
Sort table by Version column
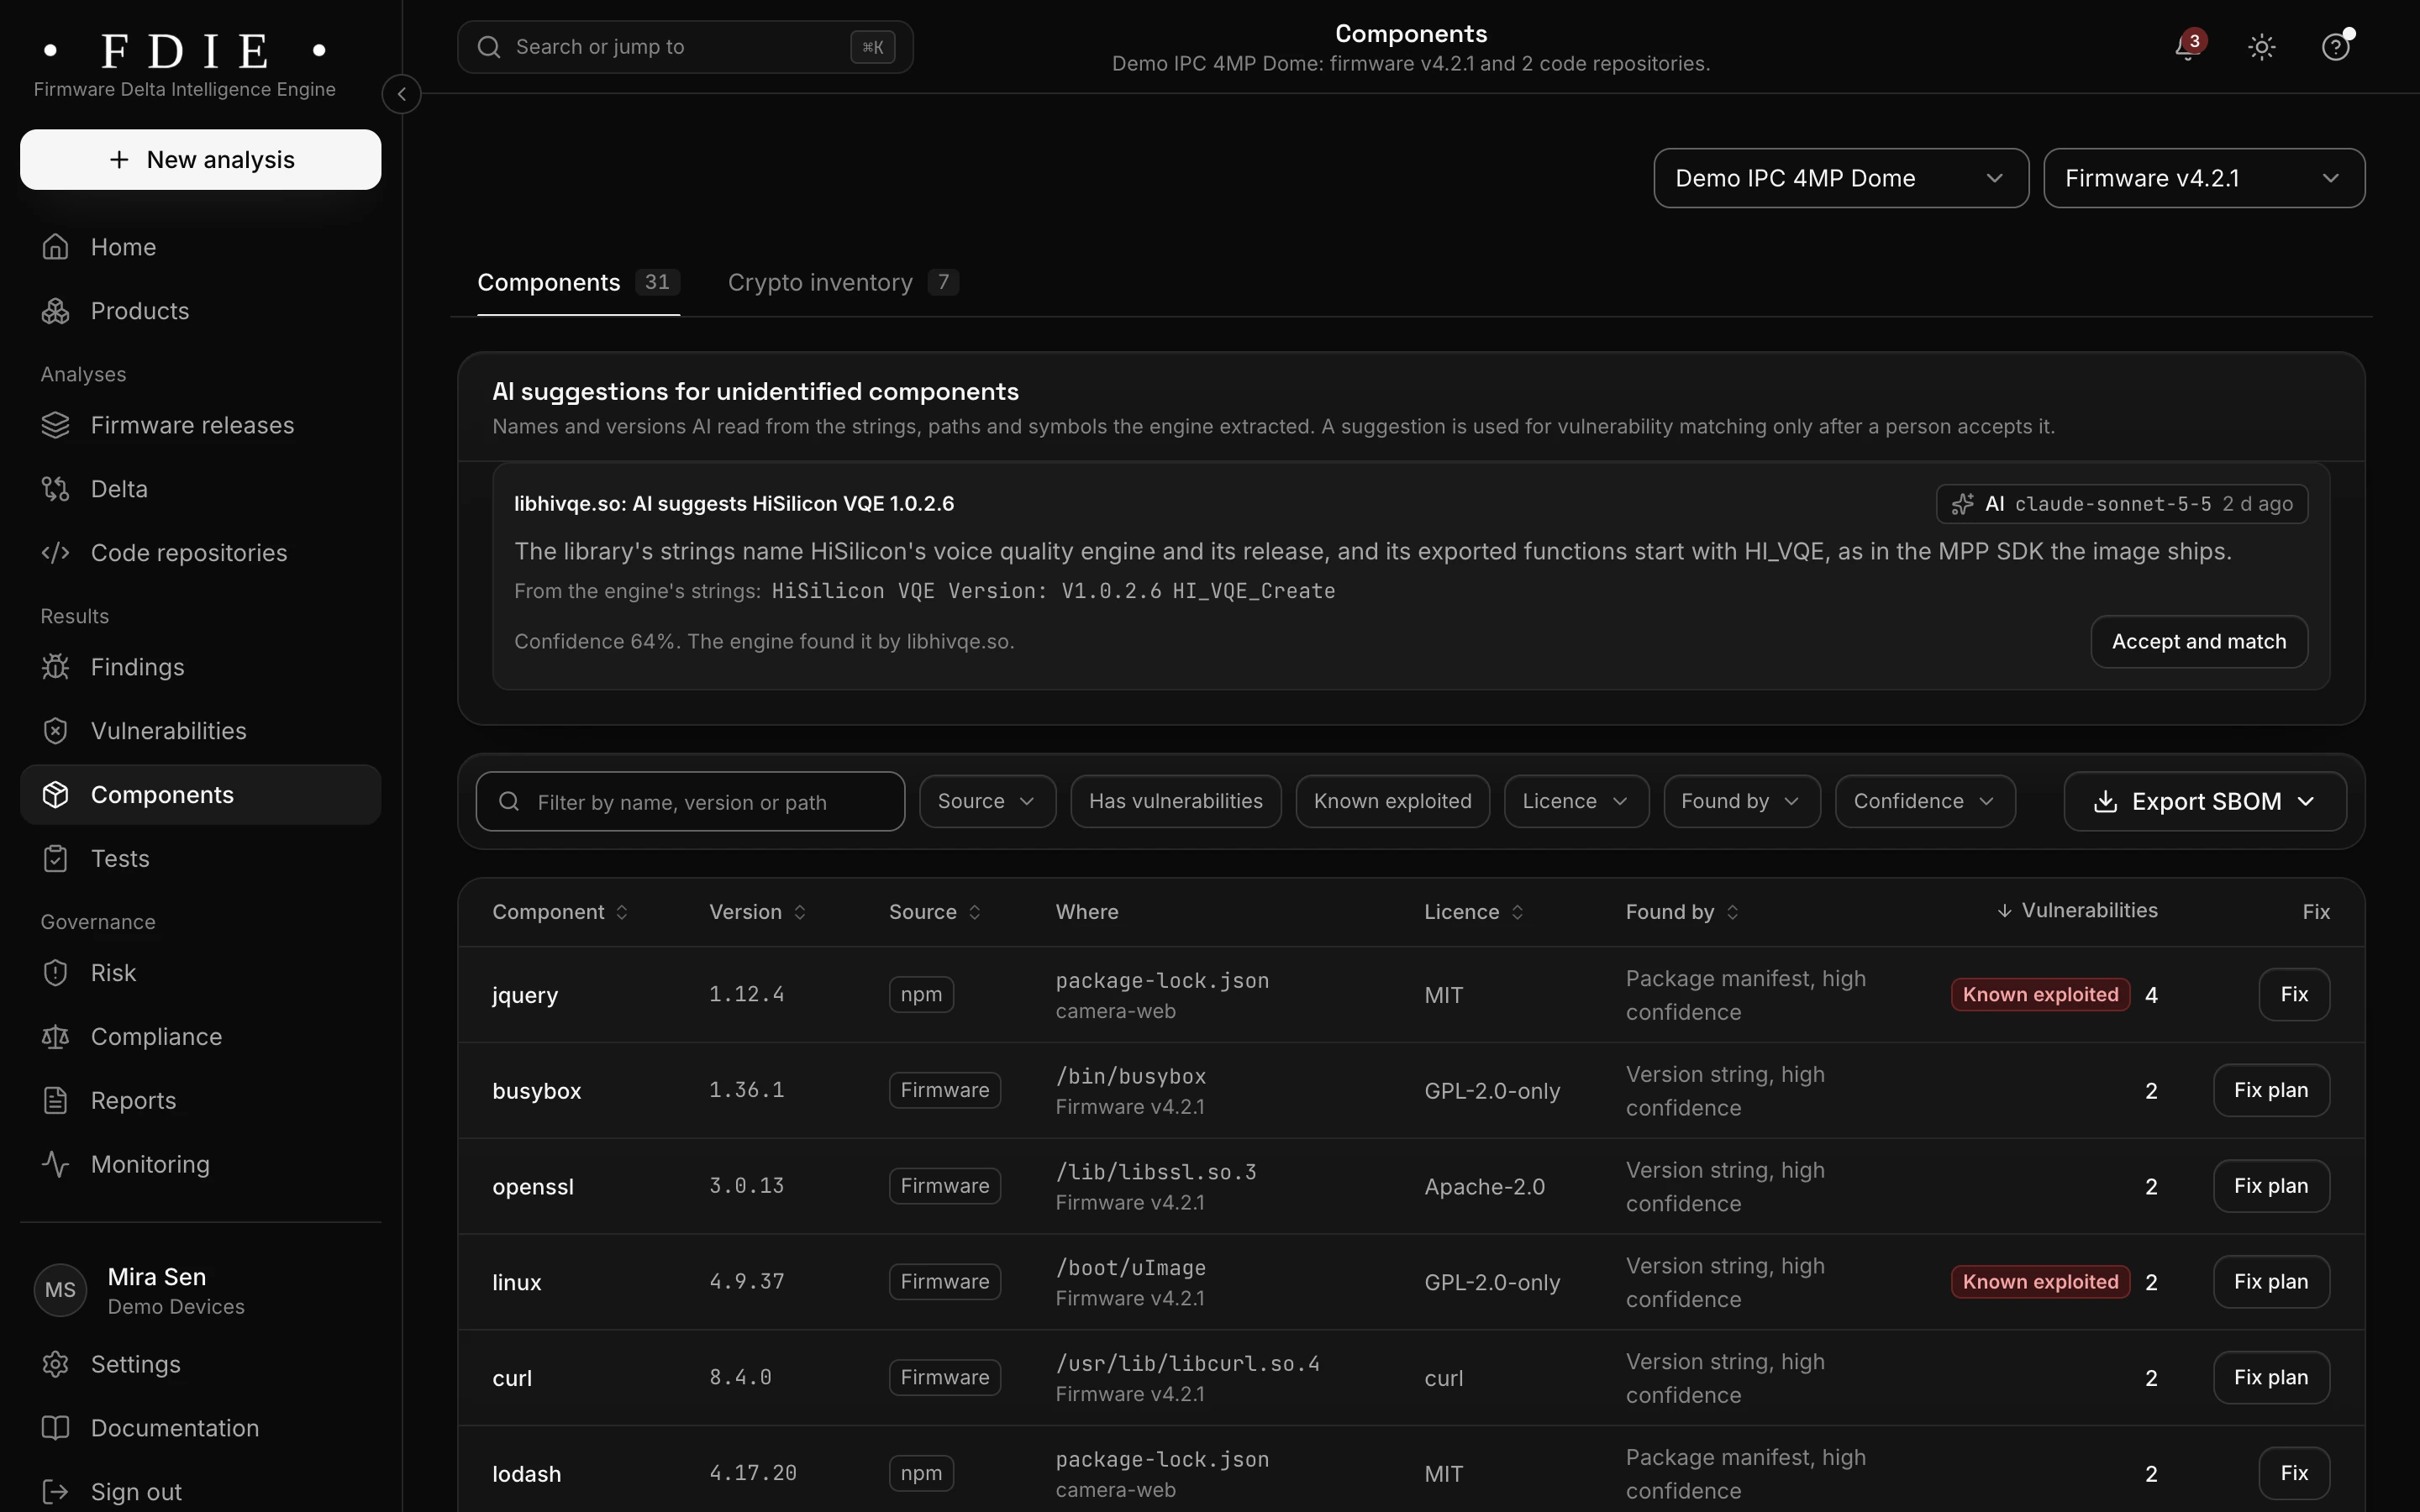click(x=757, y=912)
